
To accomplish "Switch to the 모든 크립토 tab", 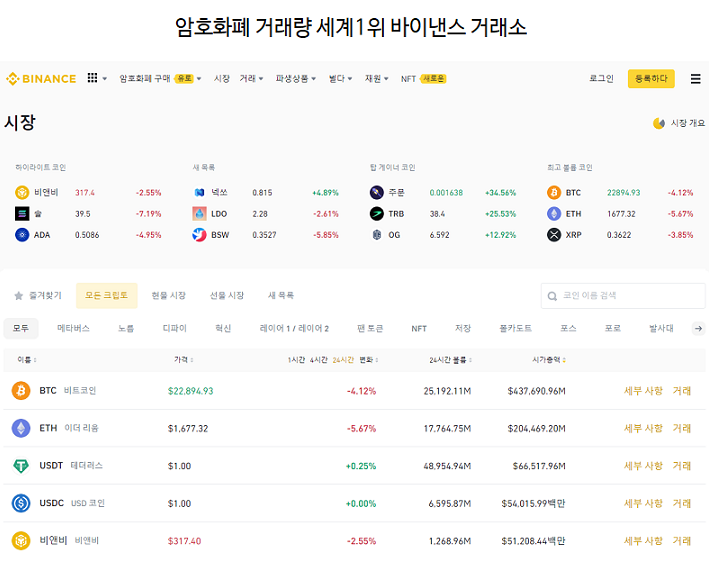I will click(x=106, y=295).
